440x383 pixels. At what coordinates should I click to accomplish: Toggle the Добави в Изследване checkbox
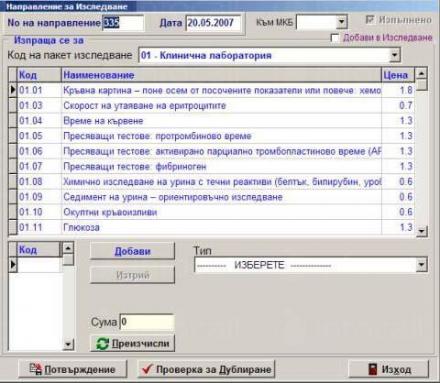click(x=335, y=38)
